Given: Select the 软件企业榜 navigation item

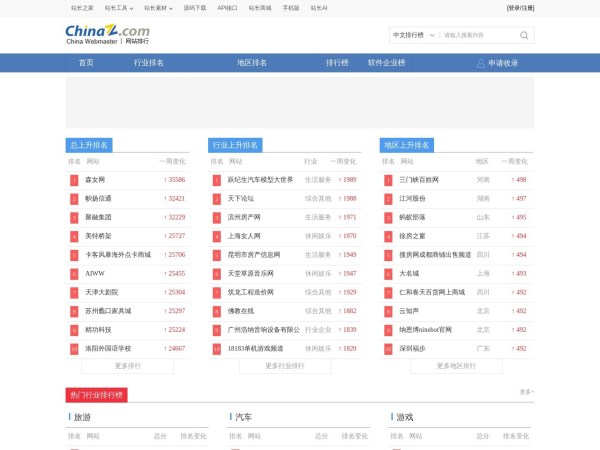Looking at the screenshot, I should (386, 63).
